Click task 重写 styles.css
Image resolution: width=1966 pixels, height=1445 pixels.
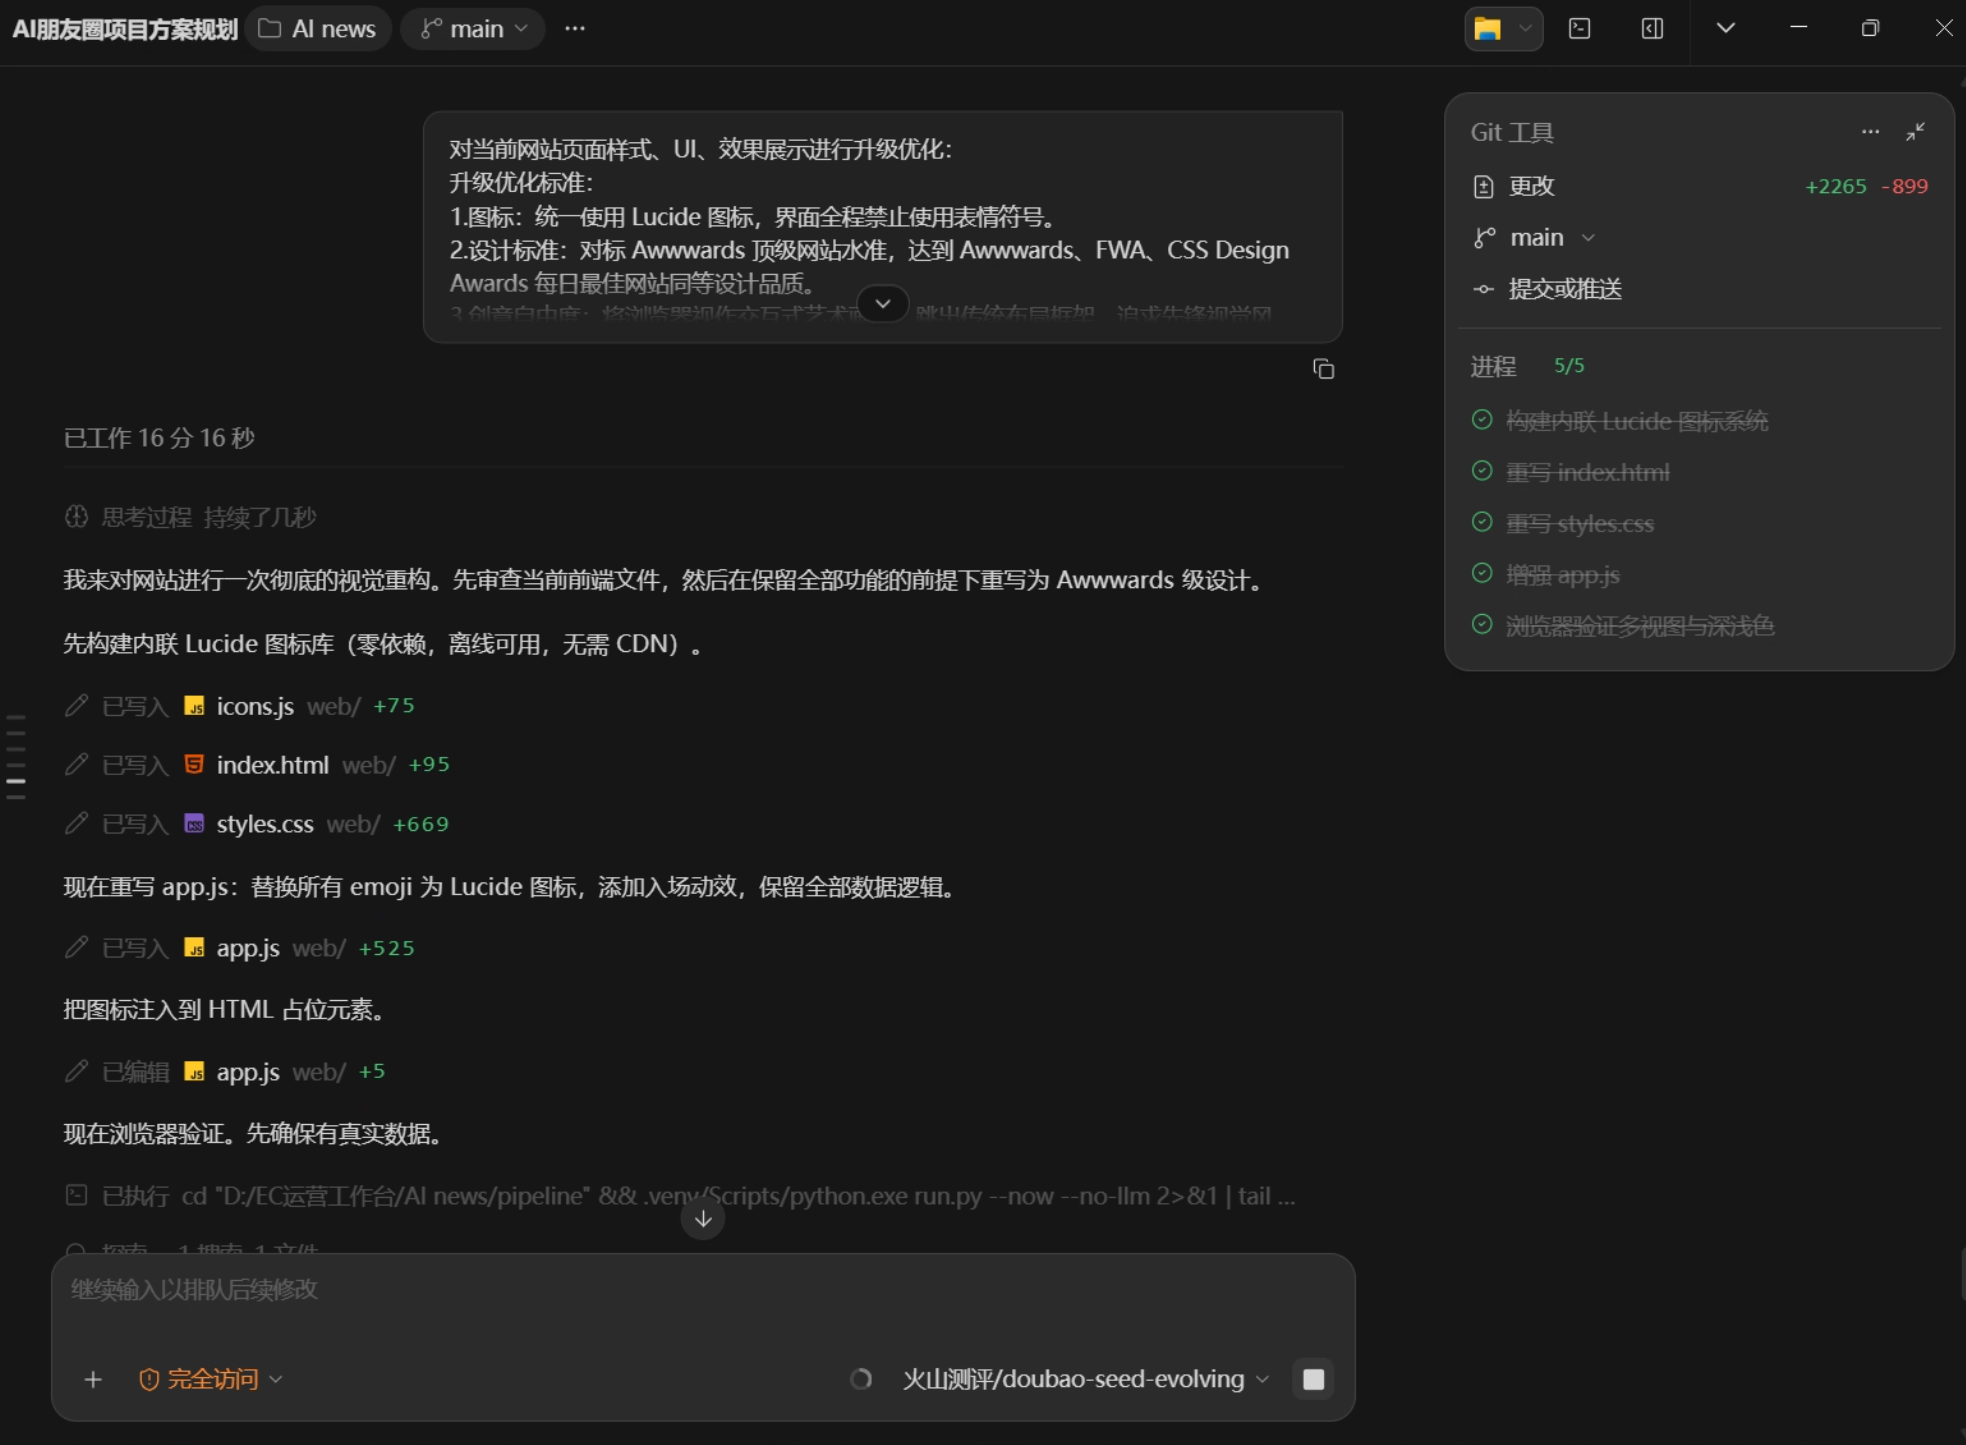(1580, 523)
